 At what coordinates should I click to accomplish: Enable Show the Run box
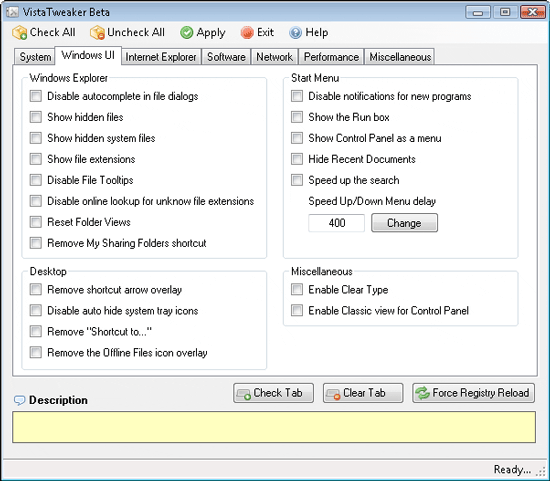pyautogui.click(x=297, y=117)
